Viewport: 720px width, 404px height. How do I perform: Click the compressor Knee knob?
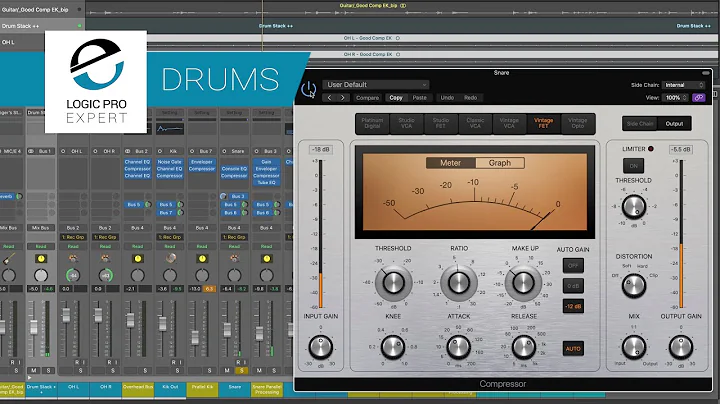click(393, 347)
